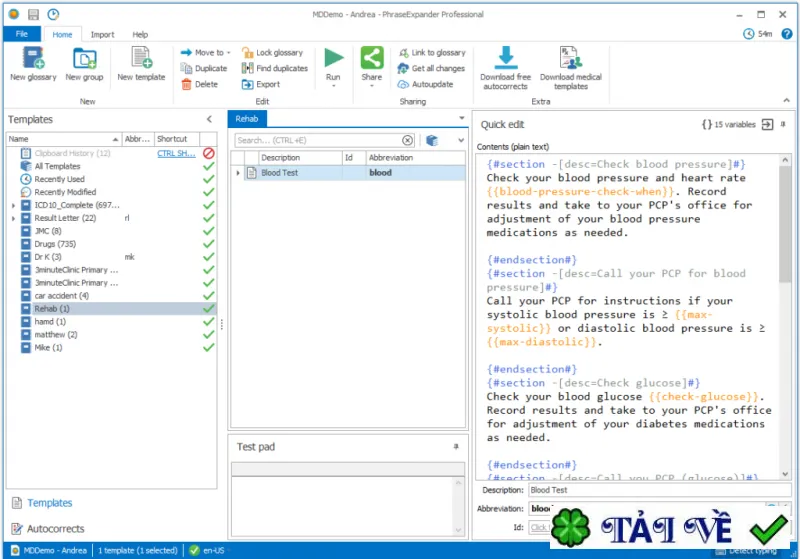Click in the template Search field
This screenshot has height=559, width=800.
click(318, 140)
